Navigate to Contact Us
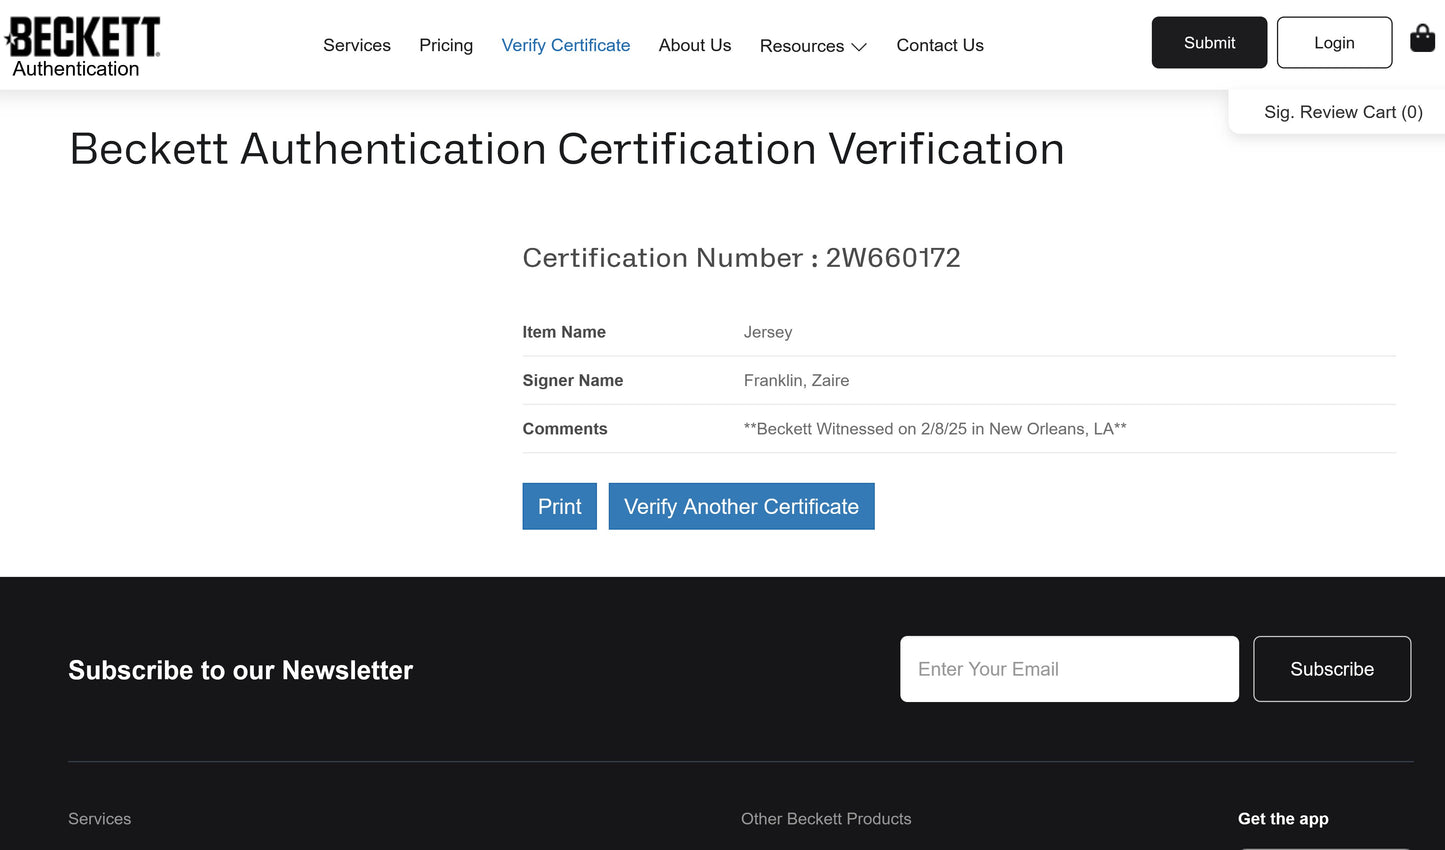The image size is (1445, 850). (x=940, y=45)
